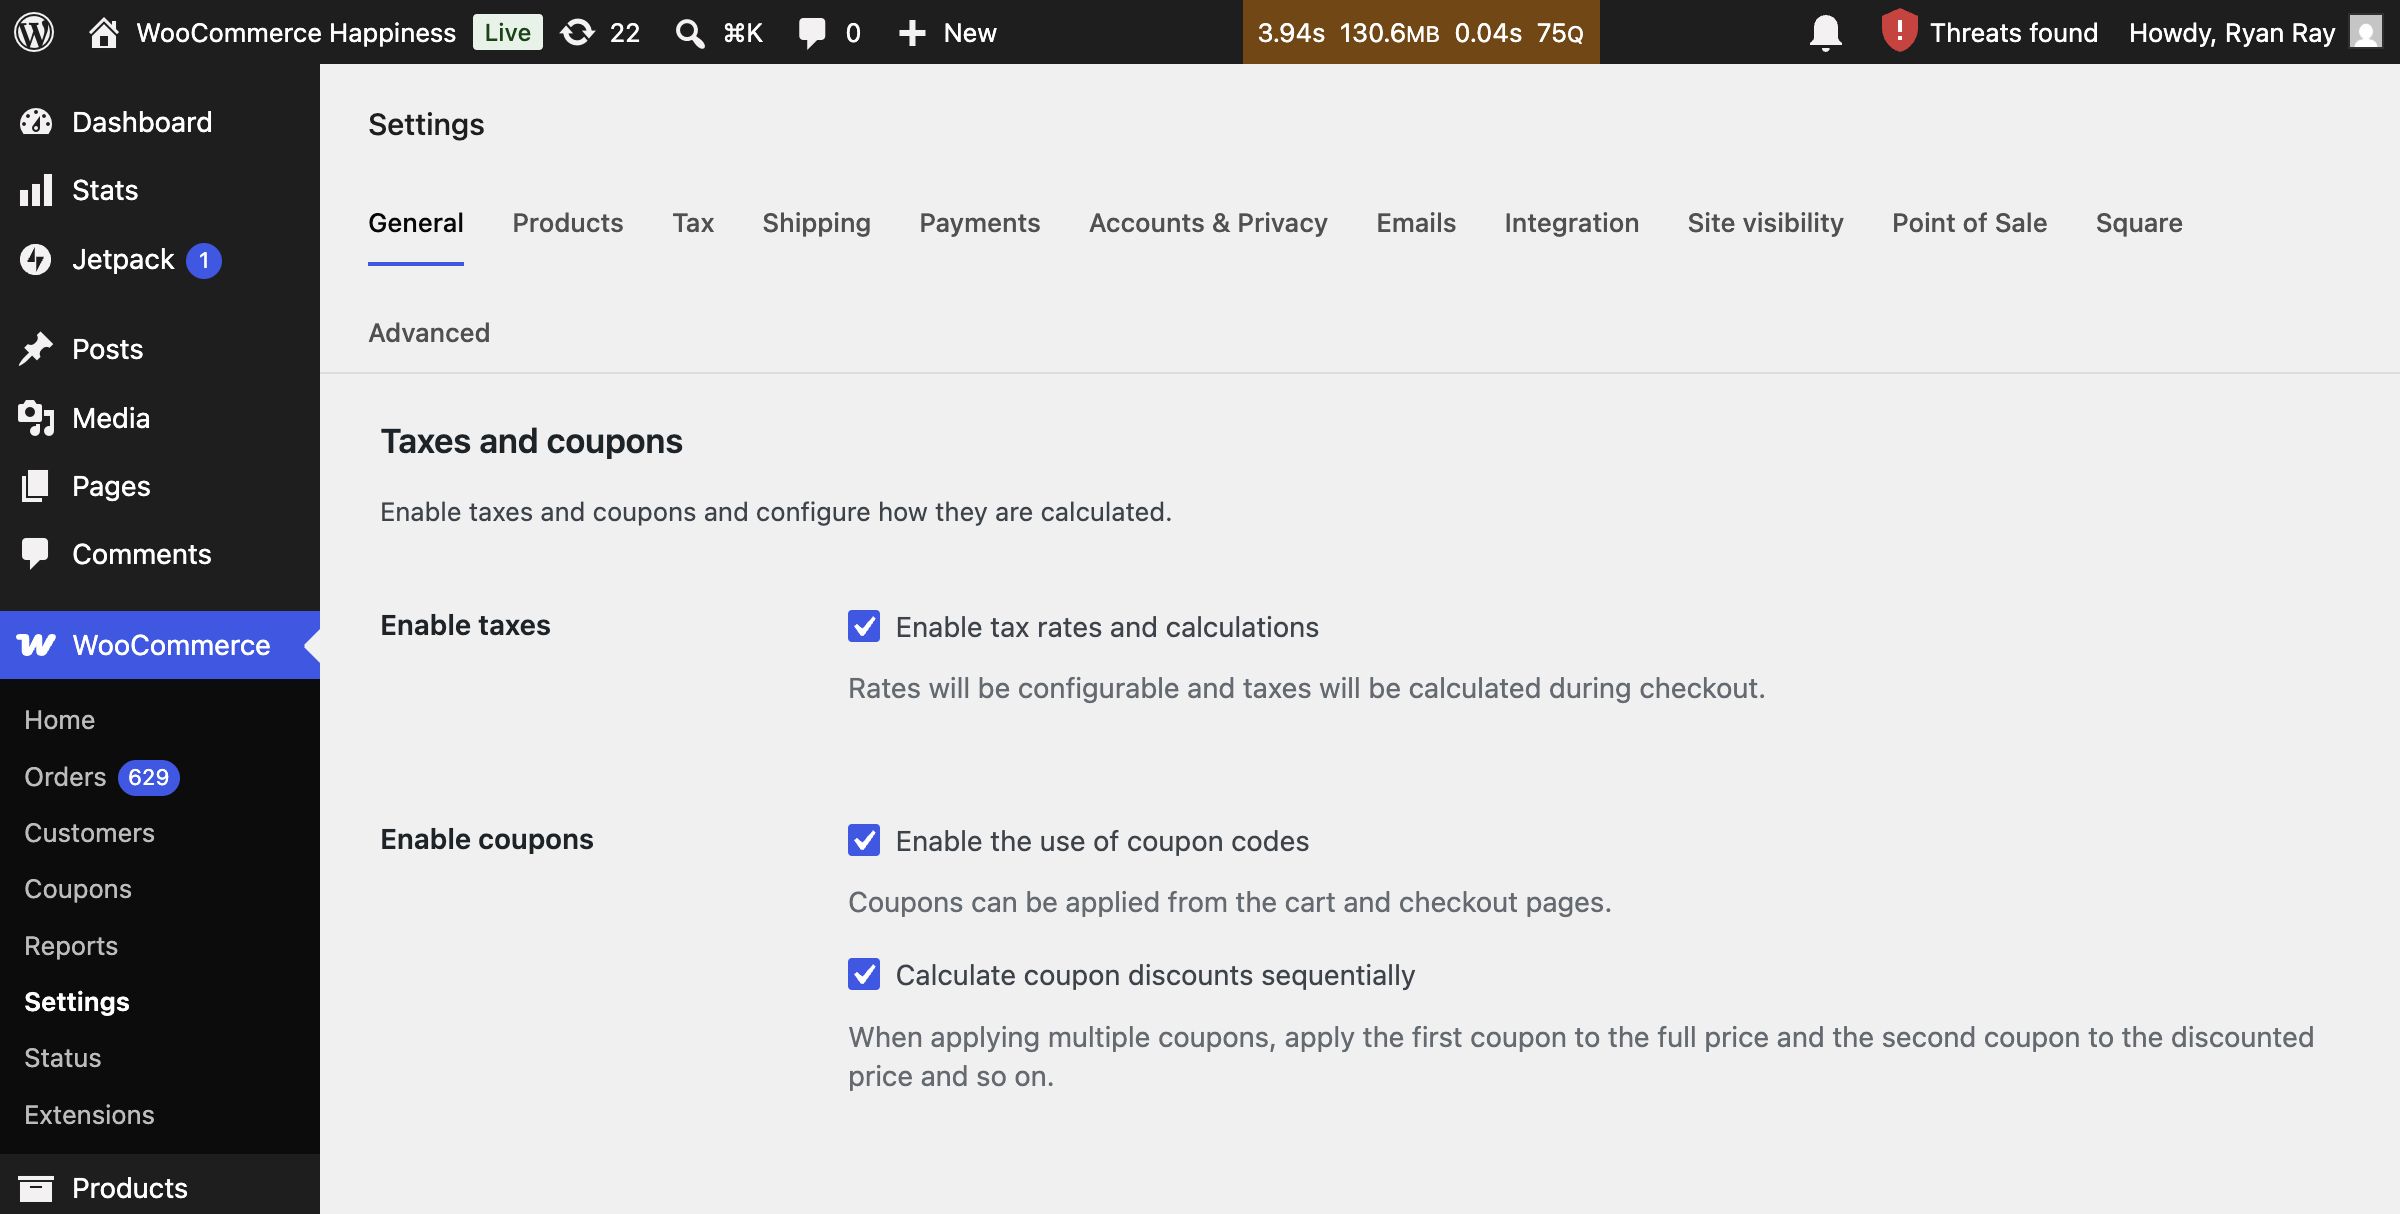This screenshot has width=2400, height=1214.
Task: Open Accounts & Privacy tab
Action: click(1208, 223)
